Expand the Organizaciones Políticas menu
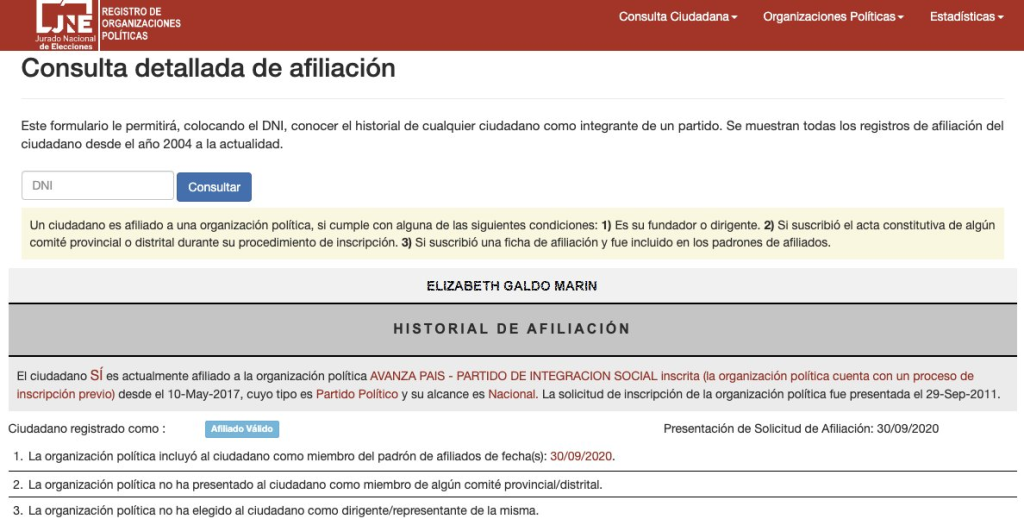The width and height of the screenshot is (1024, 525). click(832, 17)
